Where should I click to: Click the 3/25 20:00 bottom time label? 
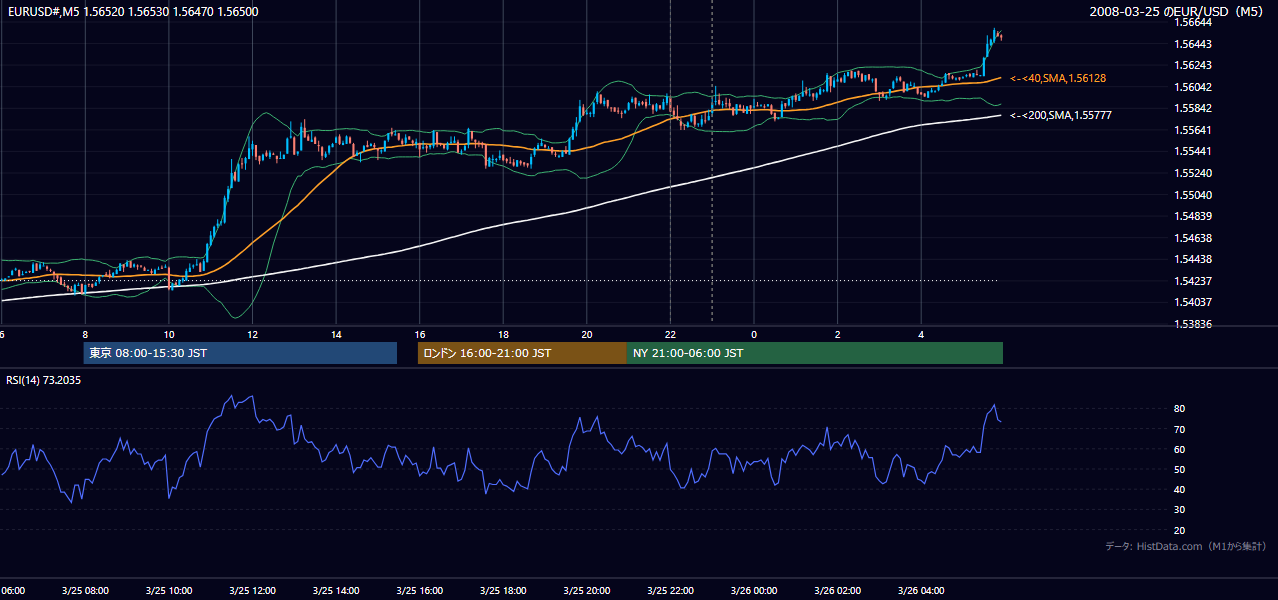(587, 590)
